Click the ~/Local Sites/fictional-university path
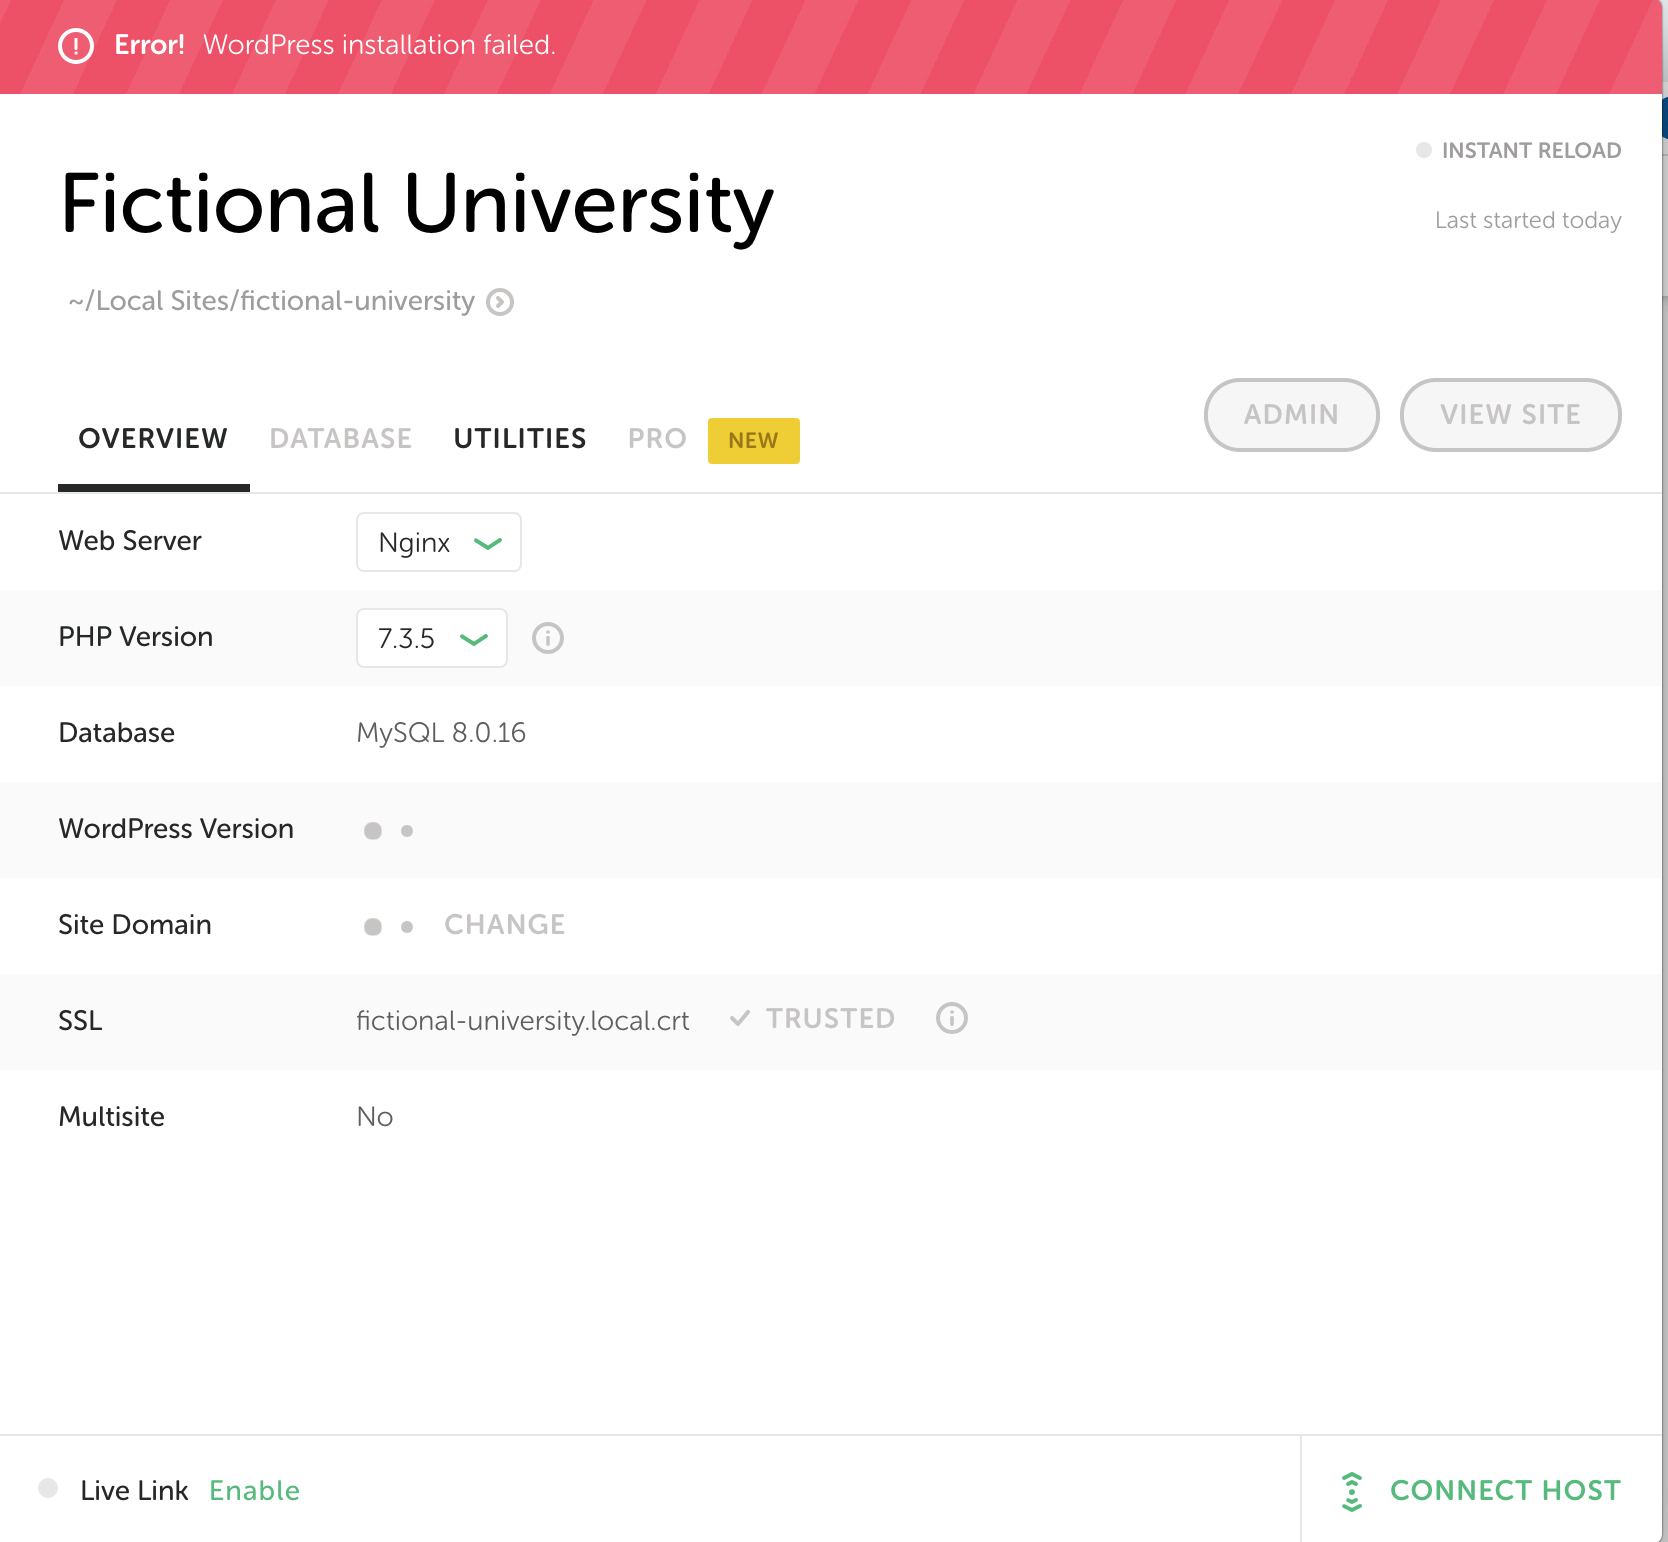This screenshot has height=1542, width=1668. tap(271, 301)
